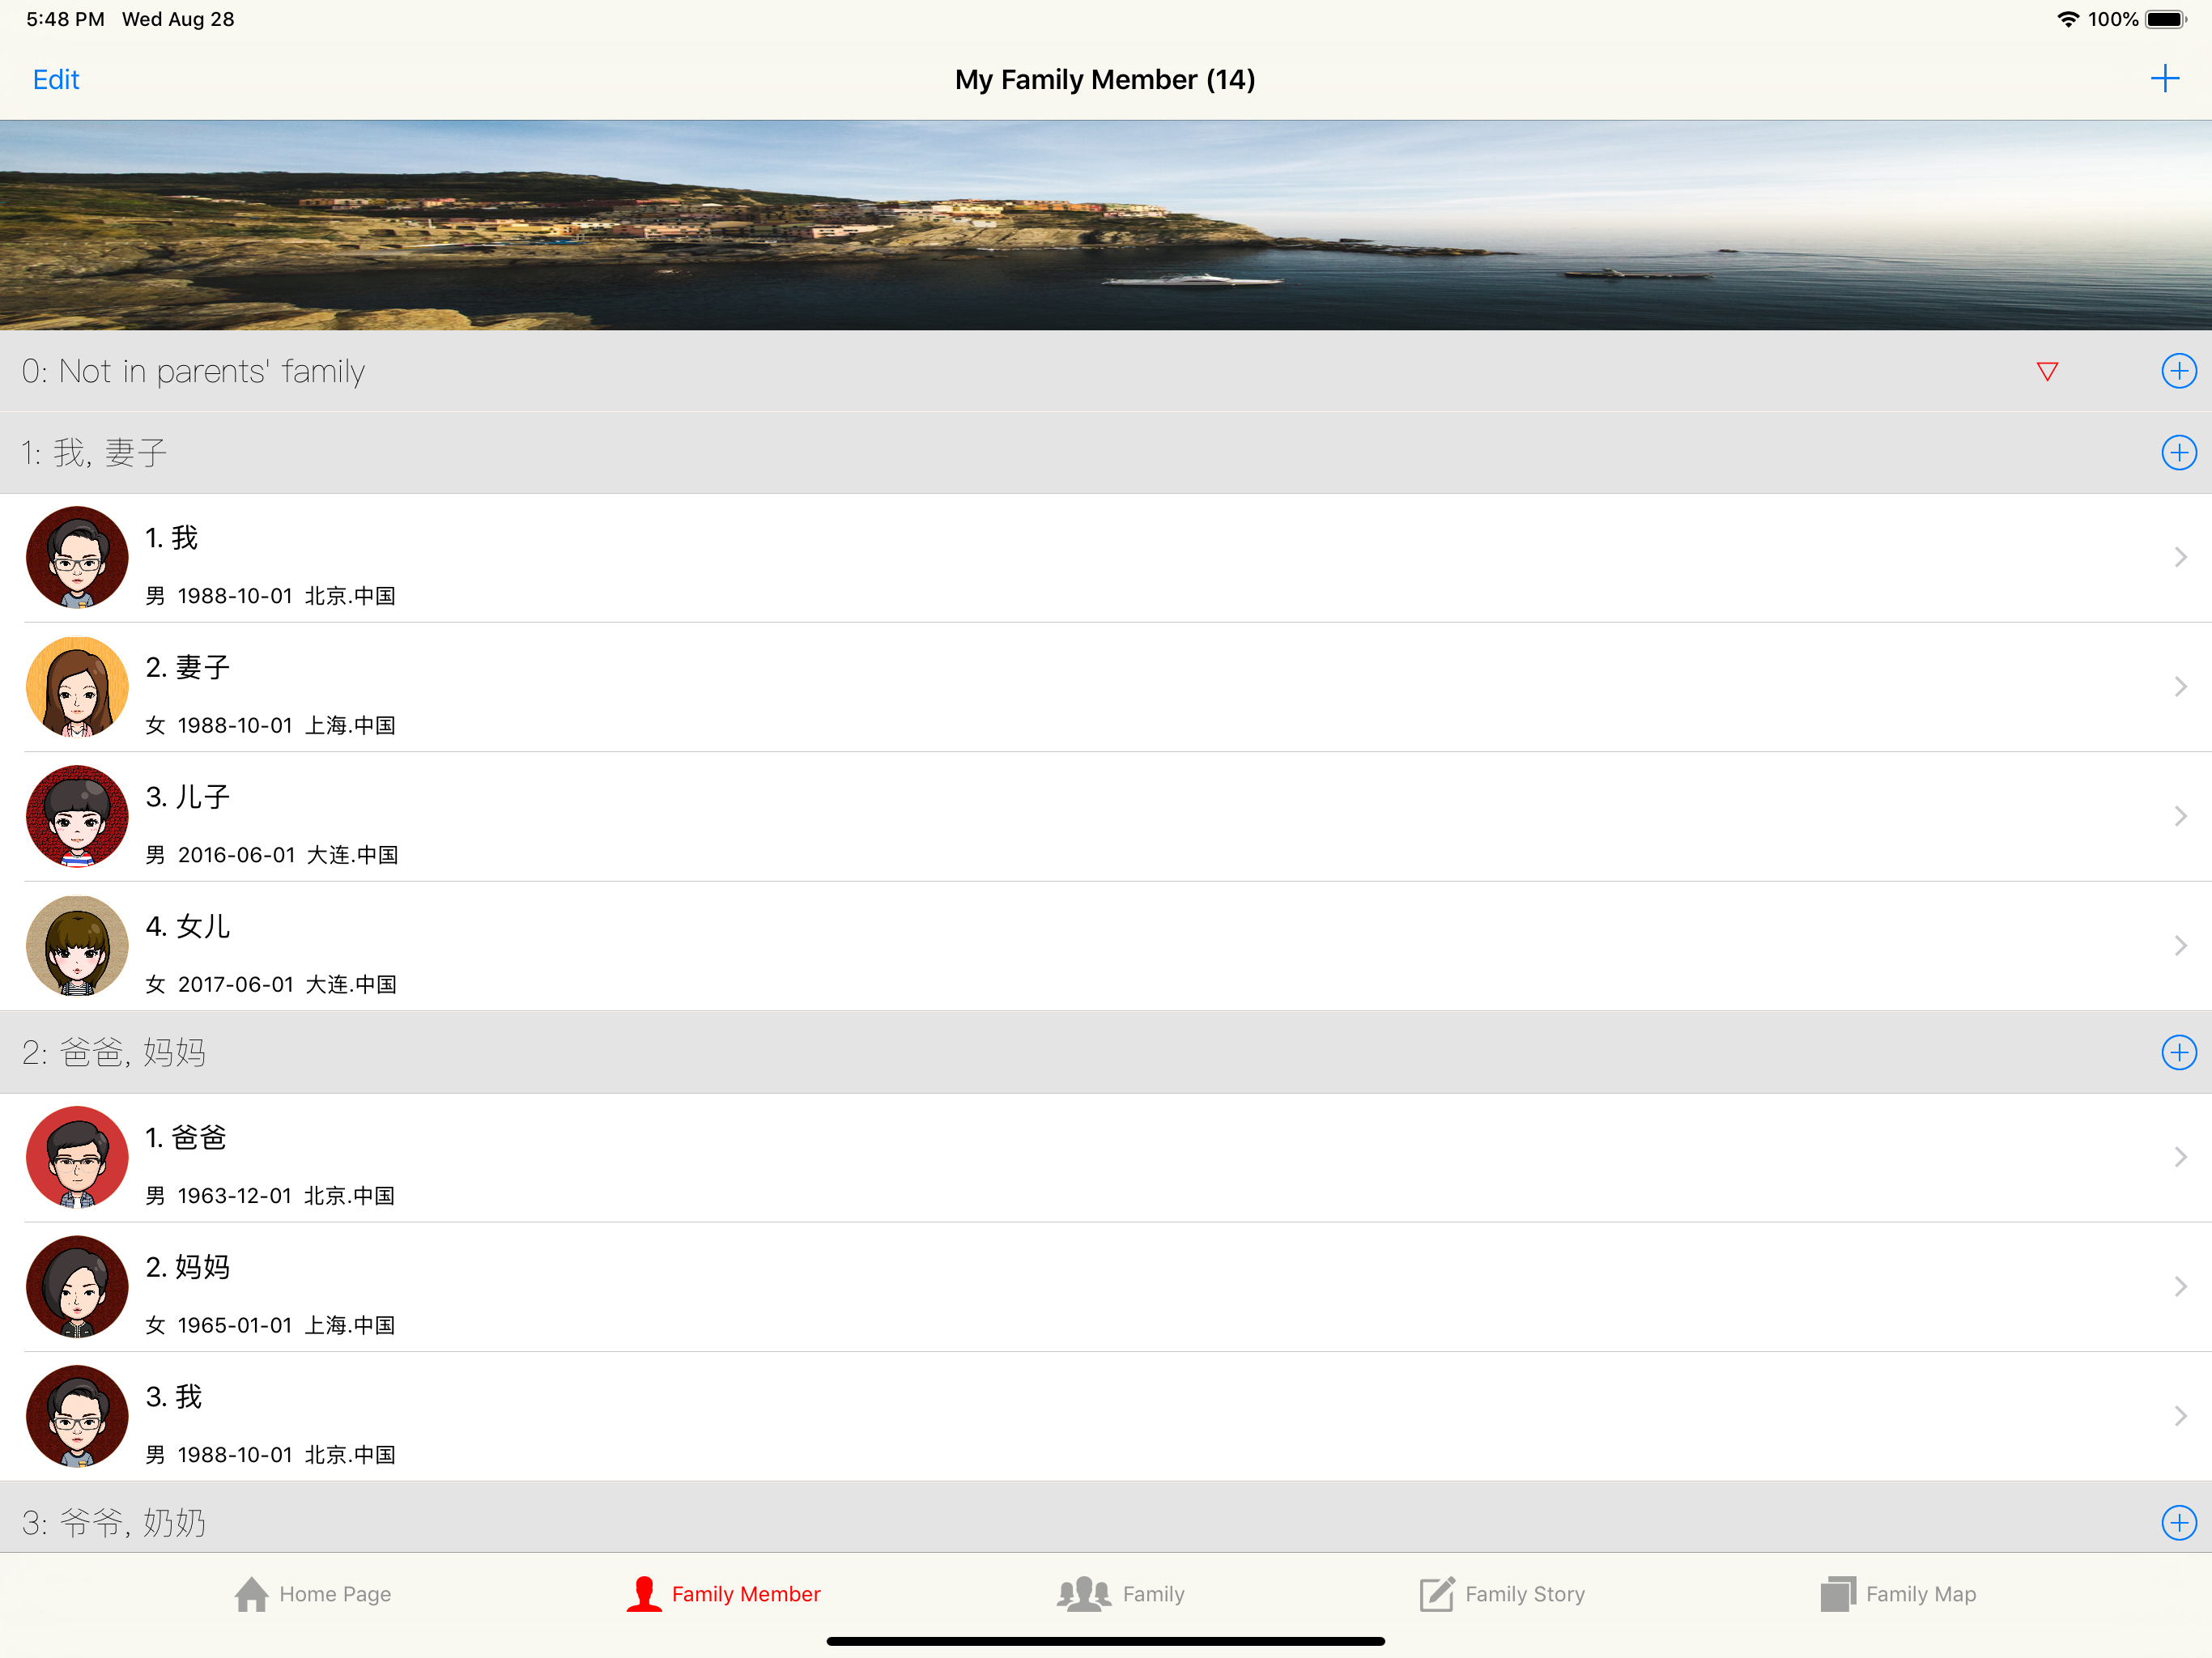Add member to group 2: 爸爸, 妈妈
This screenshot has height=1658, width=2212.
pos(2178,1052)
